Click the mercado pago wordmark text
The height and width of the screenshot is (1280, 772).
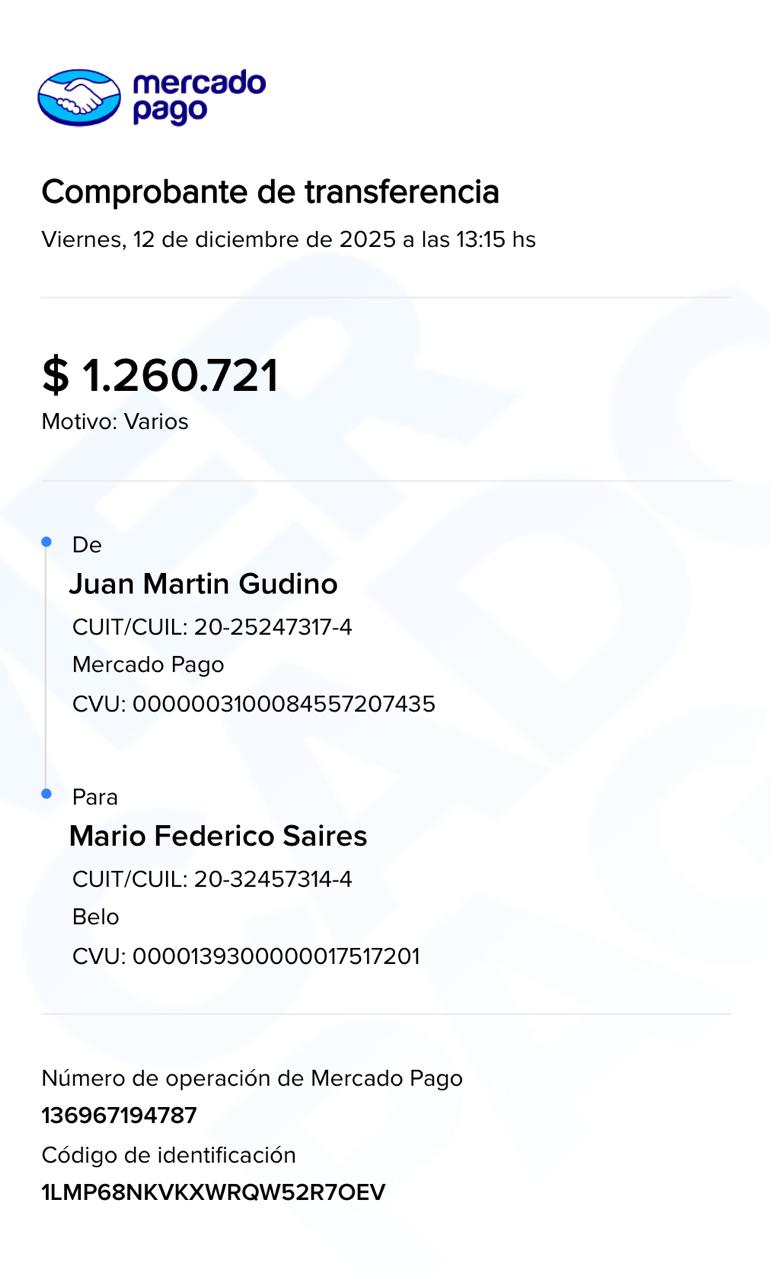coord(198,97)
